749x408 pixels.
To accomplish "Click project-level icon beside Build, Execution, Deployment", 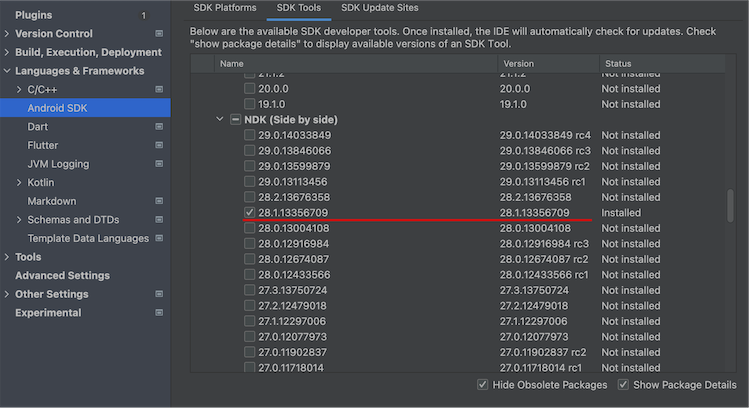I will [159, 52].
